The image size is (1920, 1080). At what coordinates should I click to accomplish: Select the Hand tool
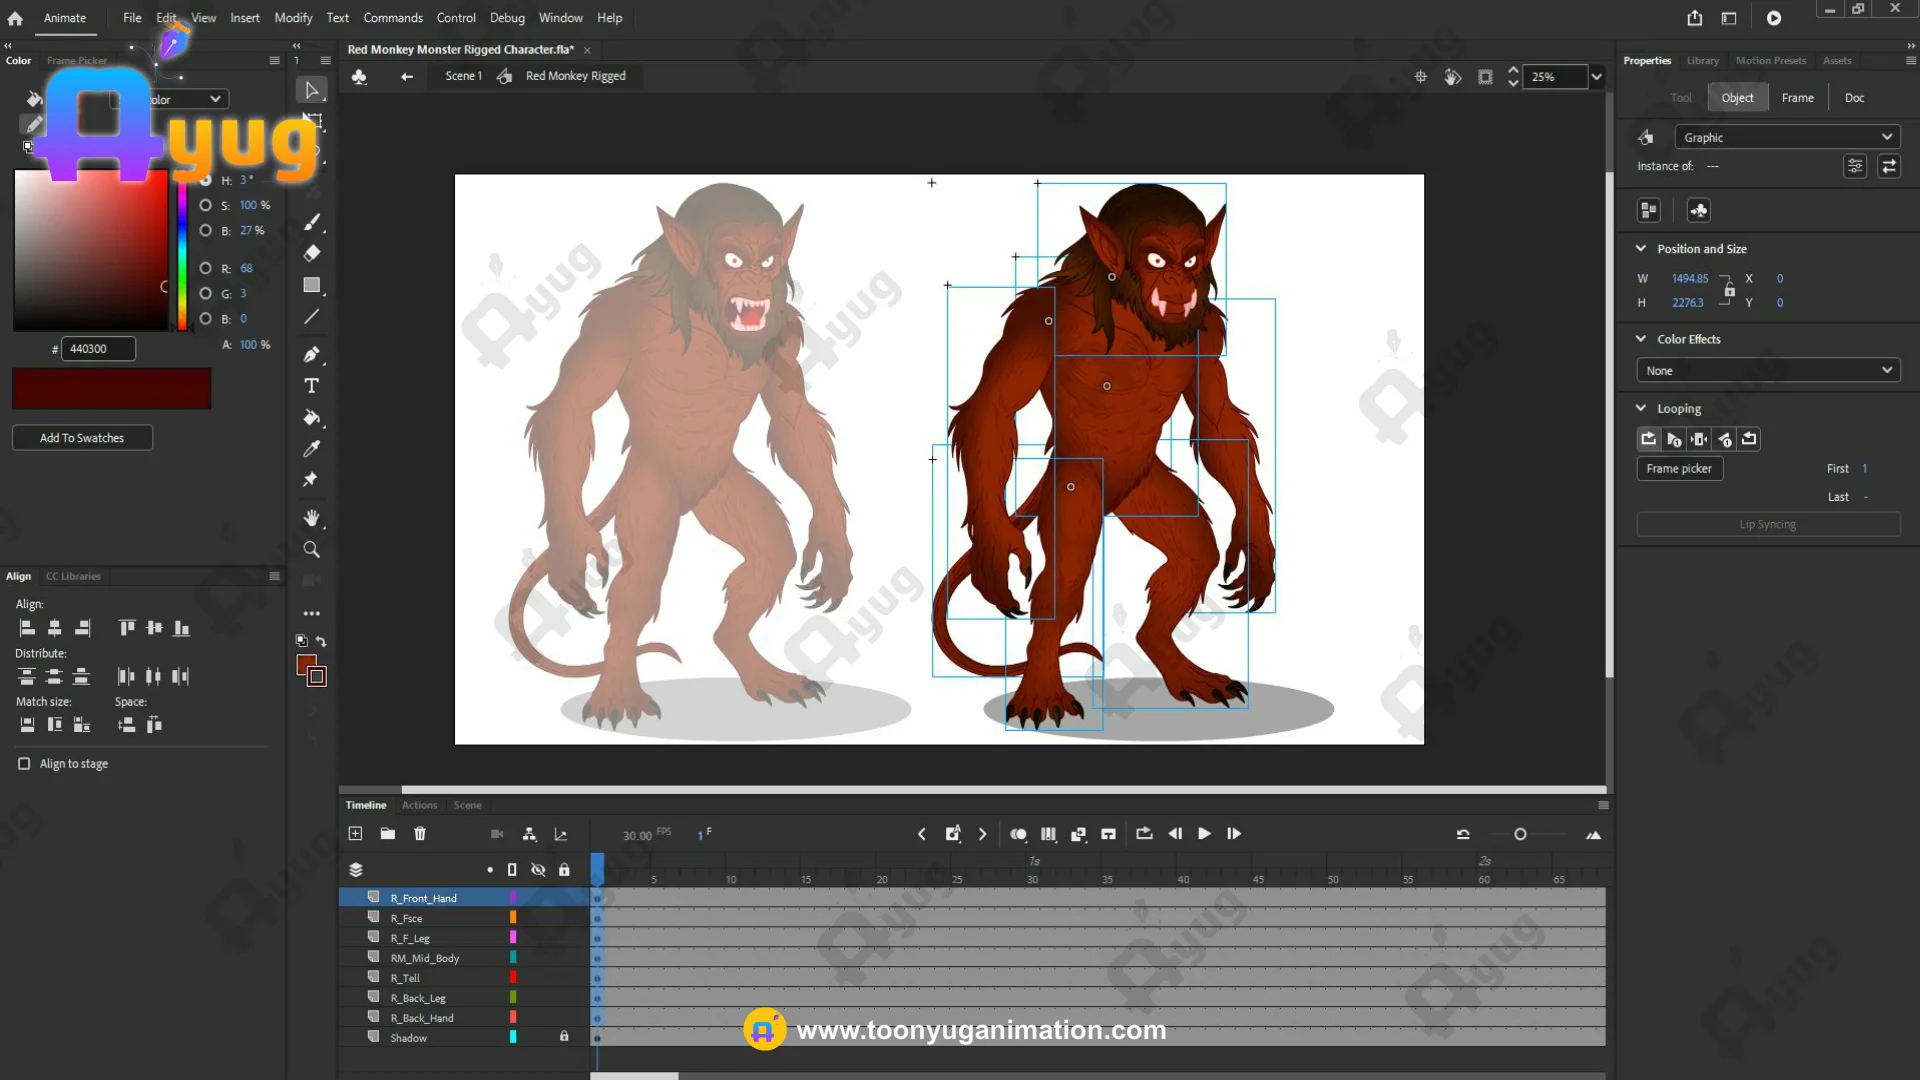pyautogui.click(x=311, y=518)
